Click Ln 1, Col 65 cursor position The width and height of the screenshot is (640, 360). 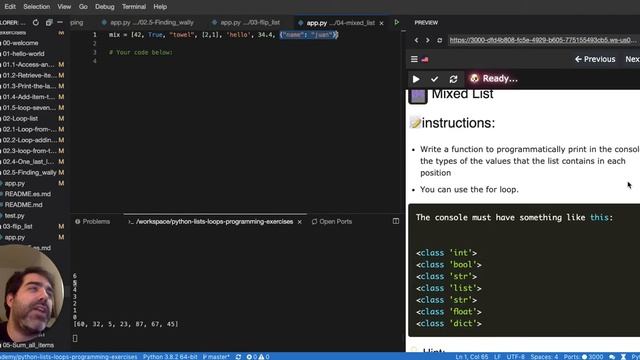[x=471, y=357]
